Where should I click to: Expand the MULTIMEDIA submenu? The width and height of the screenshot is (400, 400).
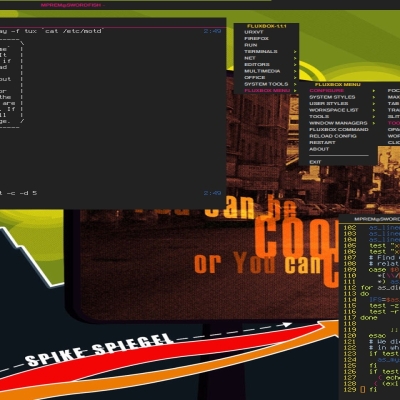(266, 71)
